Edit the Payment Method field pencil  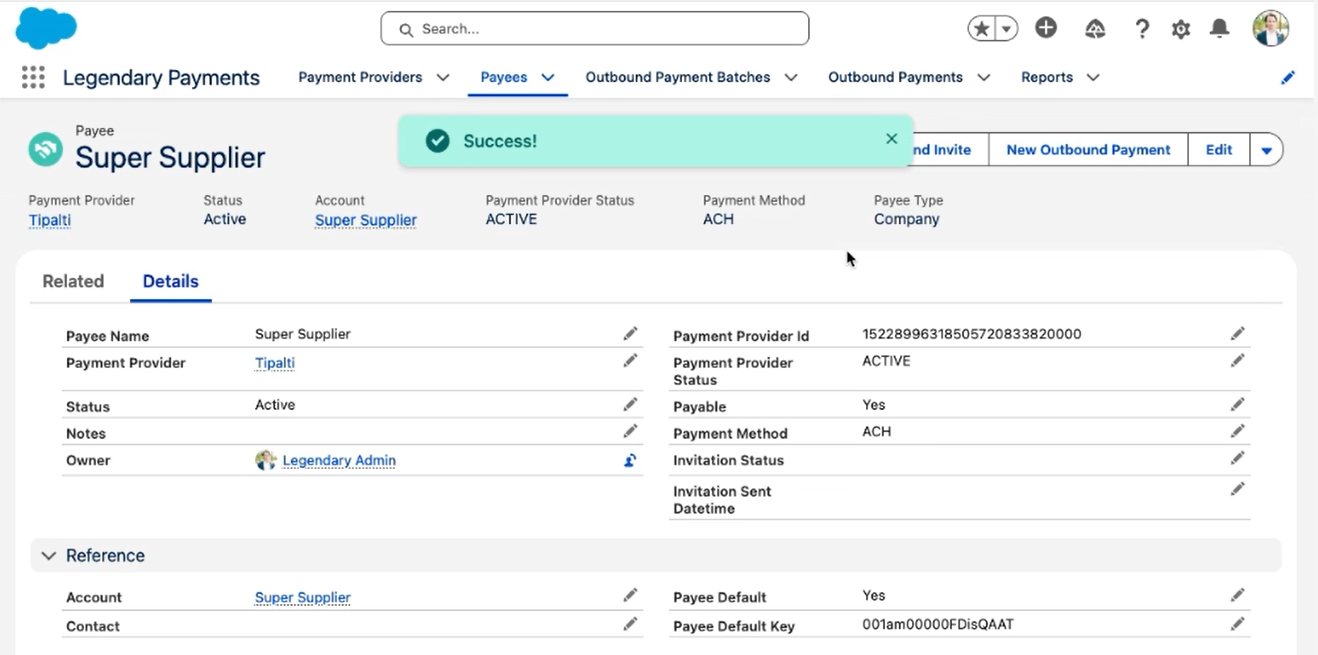point(1237,432)
